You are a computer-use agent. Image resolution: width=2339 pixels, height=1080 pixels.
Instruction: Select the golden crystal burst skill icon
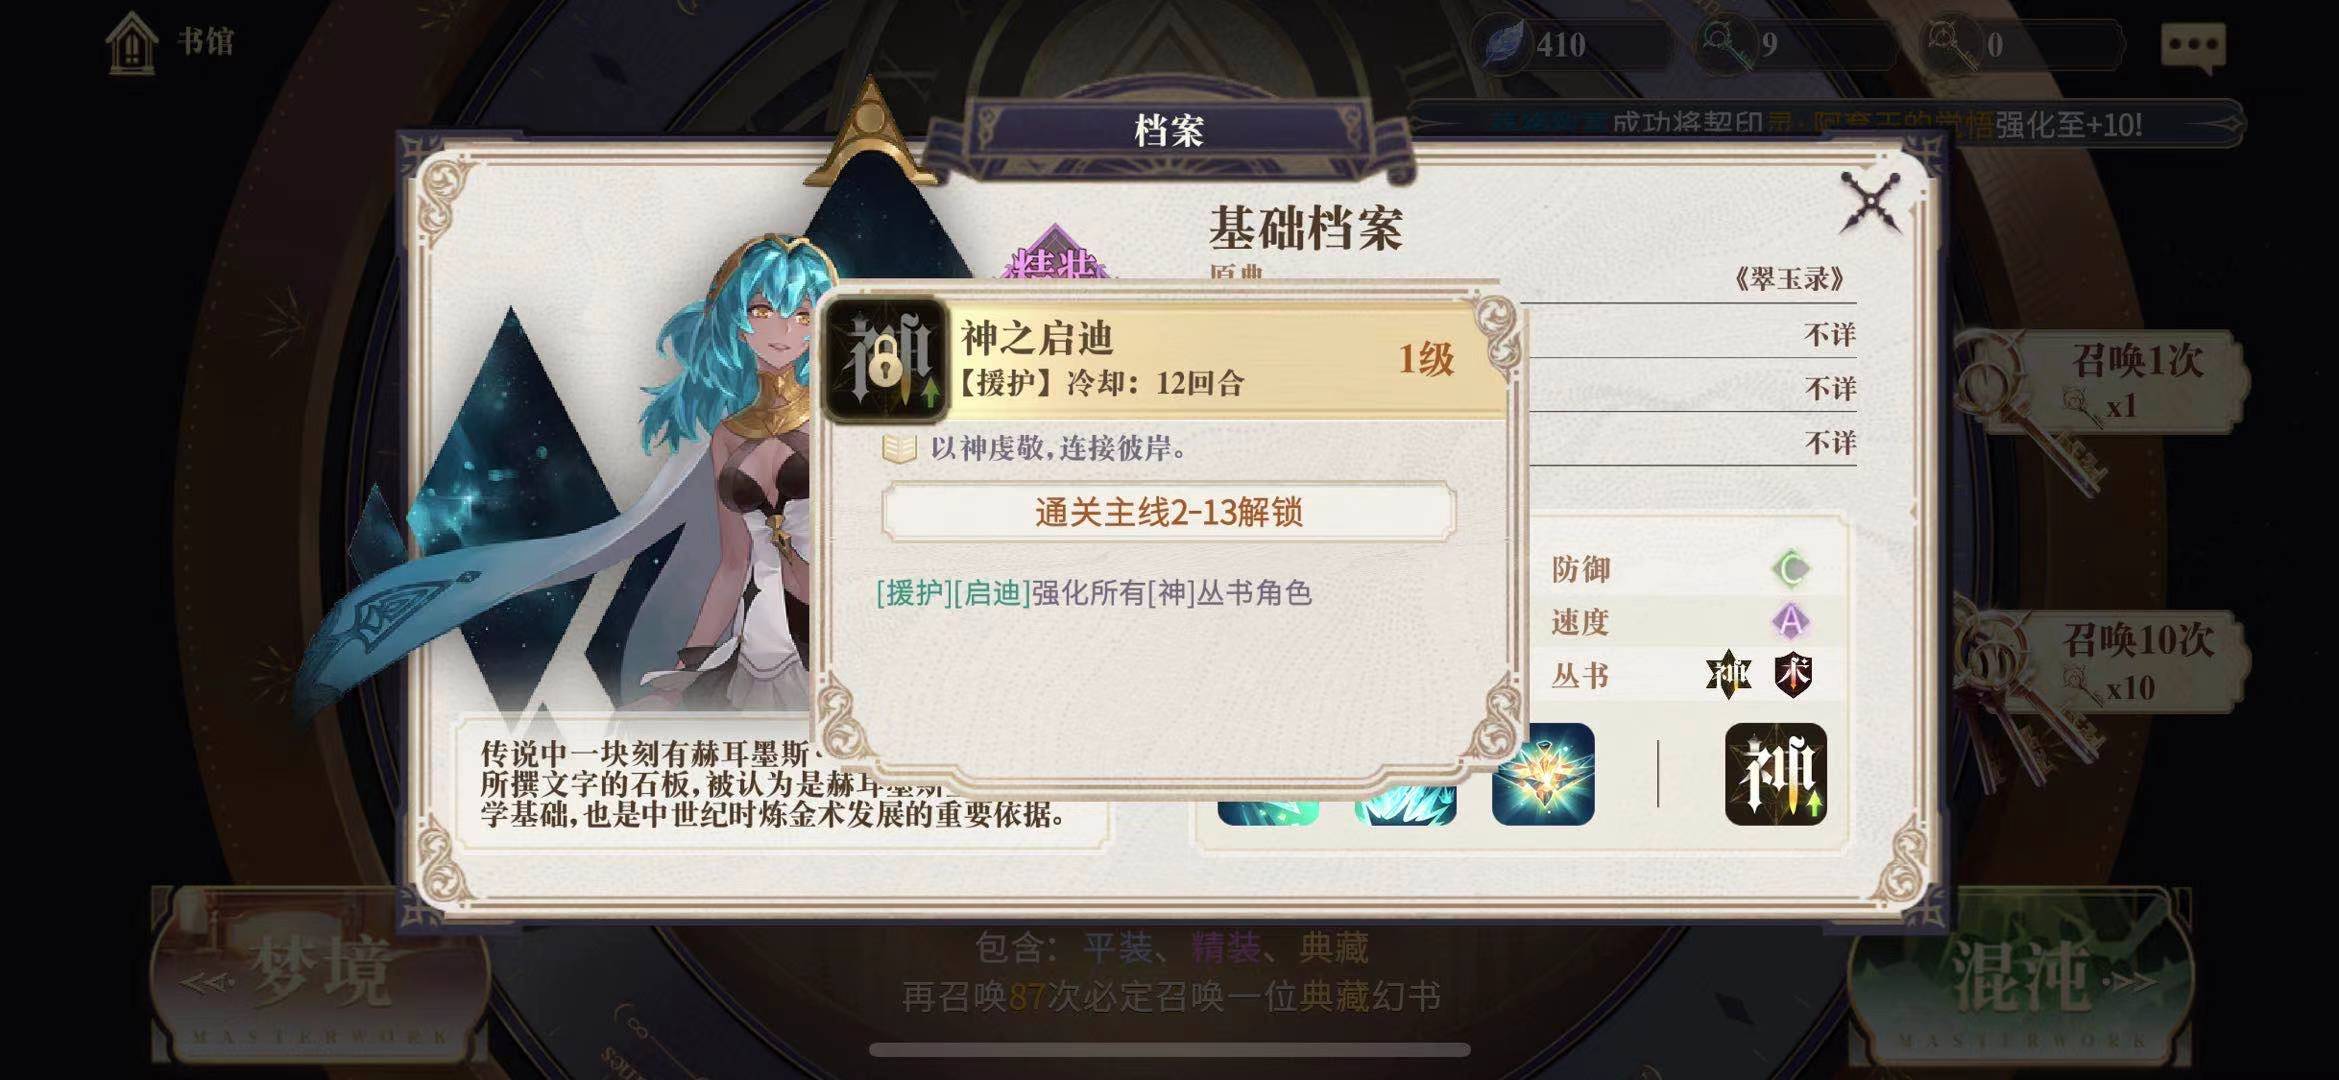coord(1542,774)
